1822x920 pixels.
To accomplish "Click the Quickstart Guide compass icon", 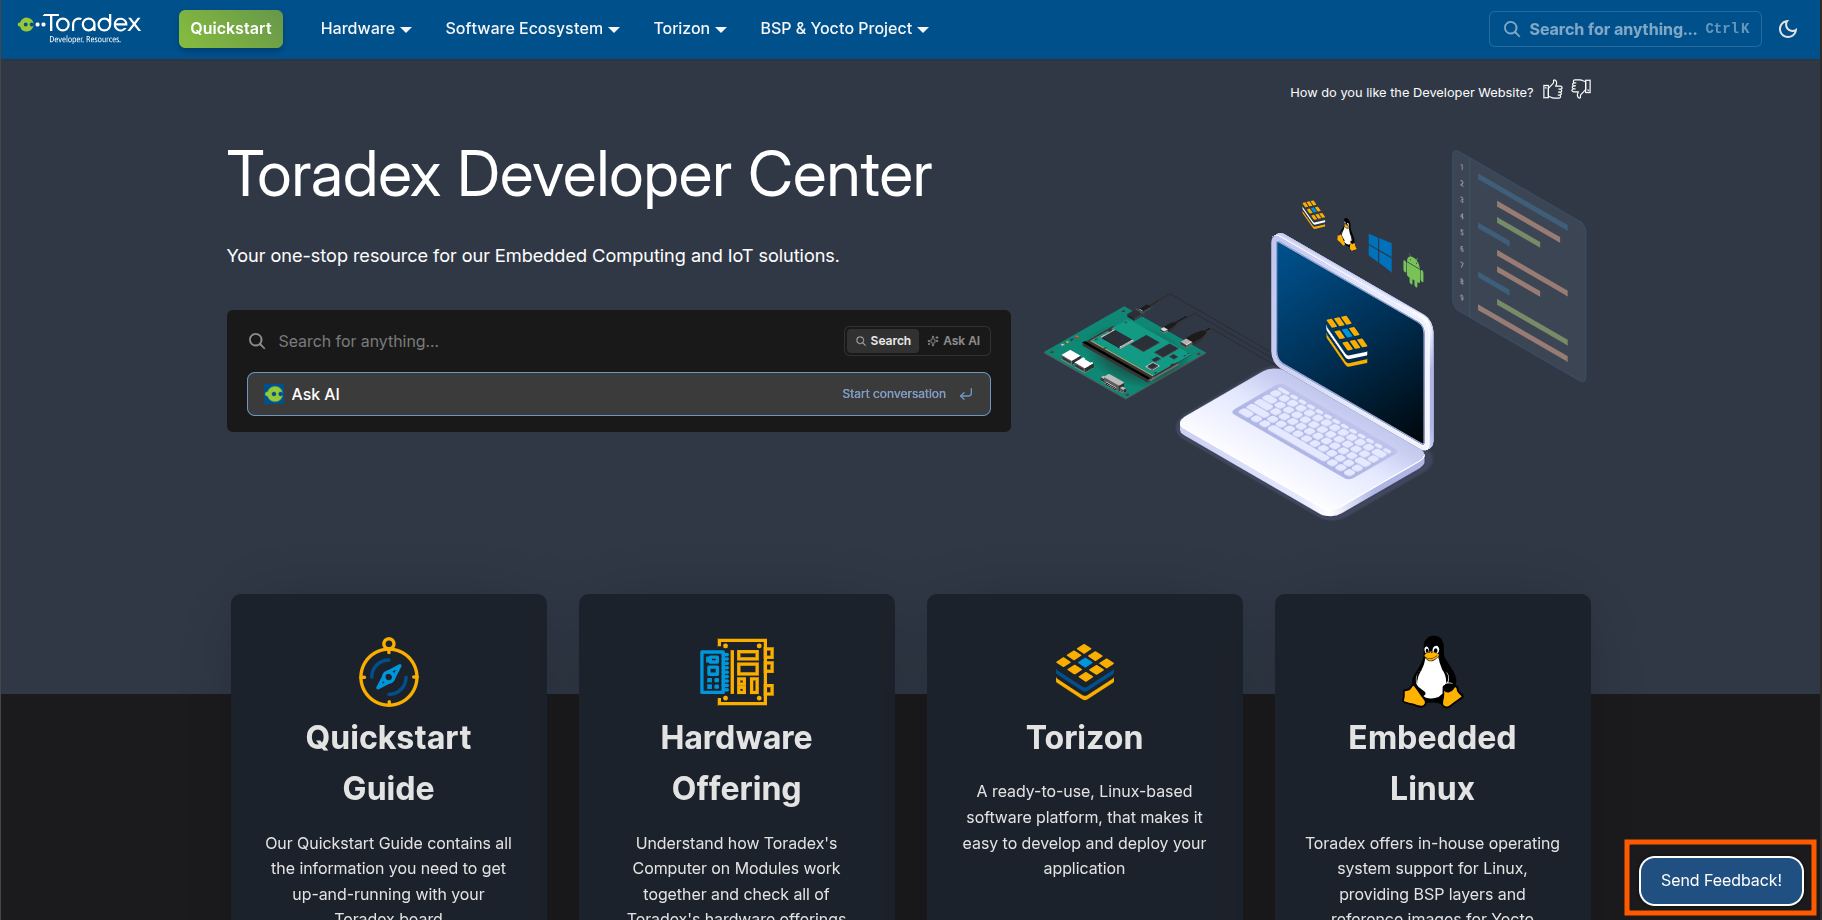I will [x=388, y=673].
